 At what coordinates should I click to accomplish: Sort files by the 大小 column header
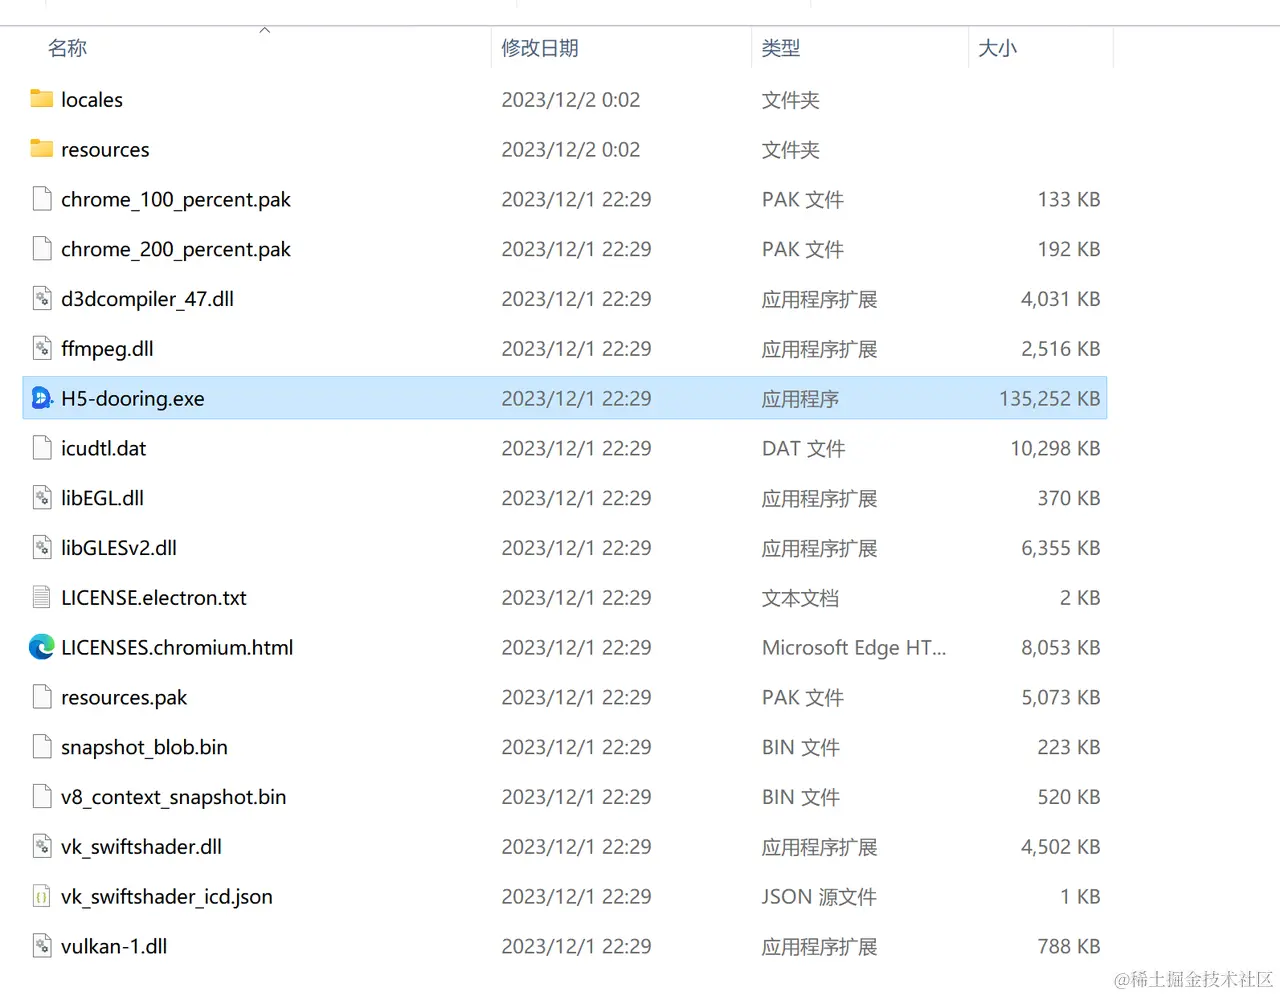[997, 48]
